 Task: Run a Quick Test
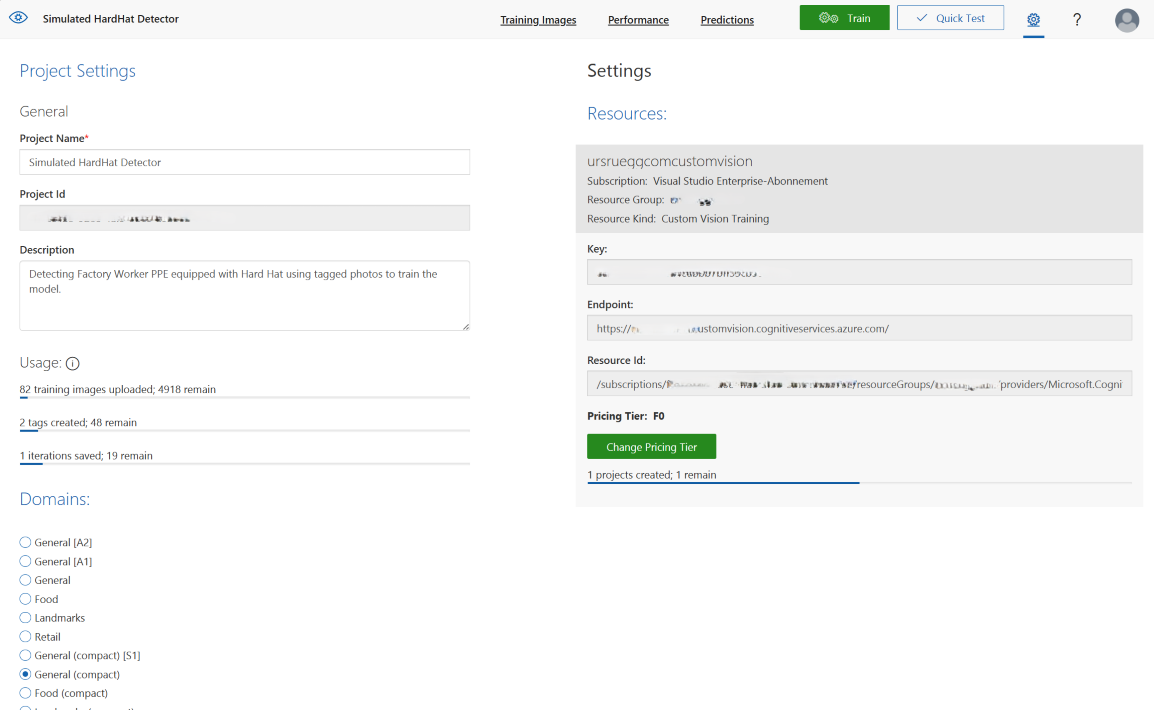[x=950, y=18]
